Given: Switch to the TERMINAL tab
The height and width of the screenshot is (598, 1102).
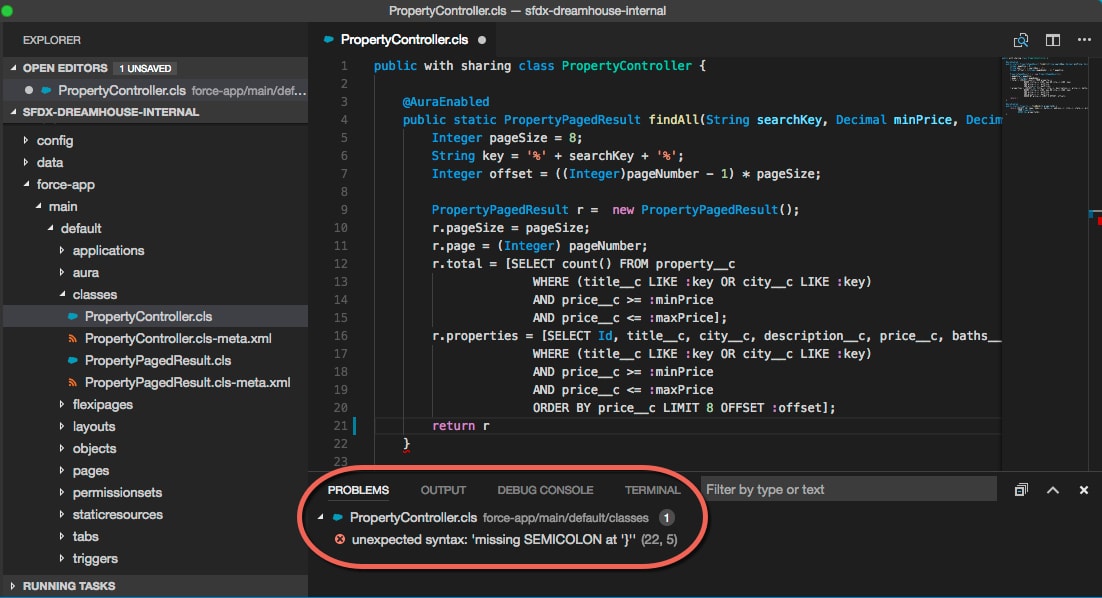Looking at the screenshot, I should 652,490.
